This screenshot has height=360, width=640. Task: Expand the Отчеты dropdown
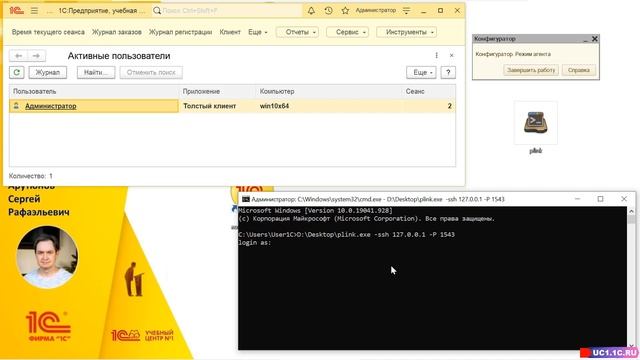pos(297,32)
